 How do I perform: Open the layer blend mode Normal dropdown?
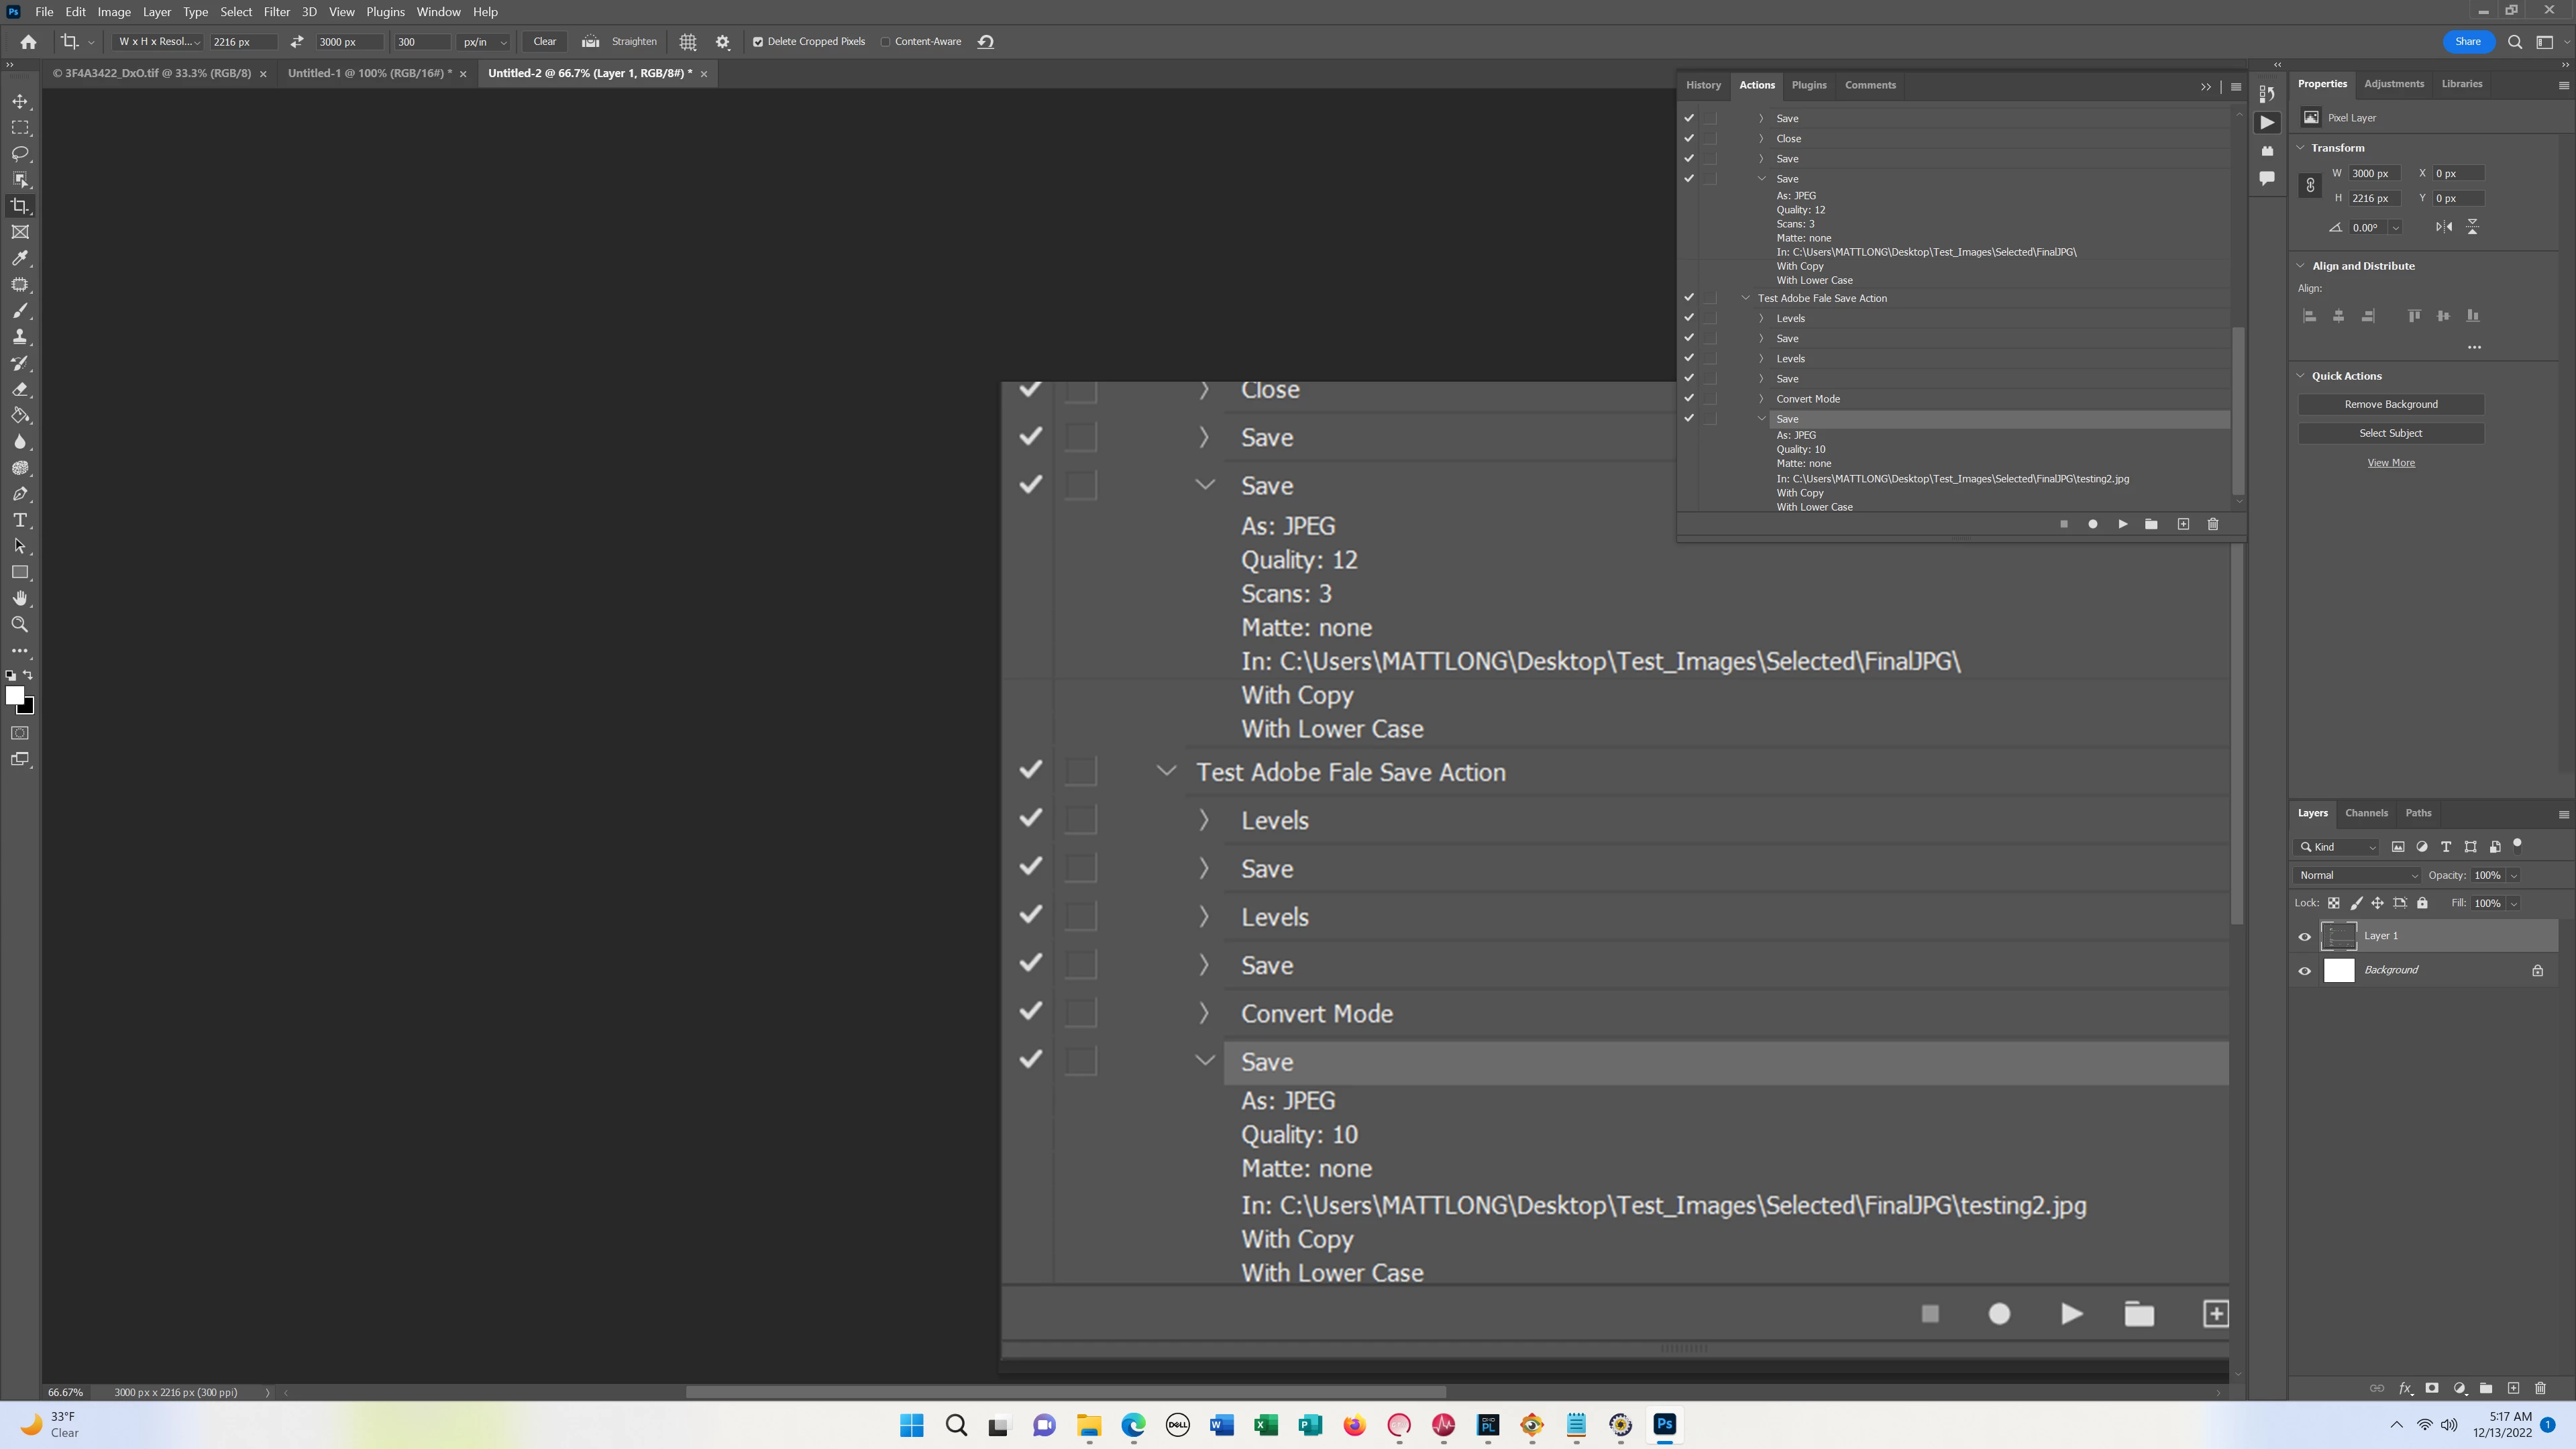coord(2356,875)
